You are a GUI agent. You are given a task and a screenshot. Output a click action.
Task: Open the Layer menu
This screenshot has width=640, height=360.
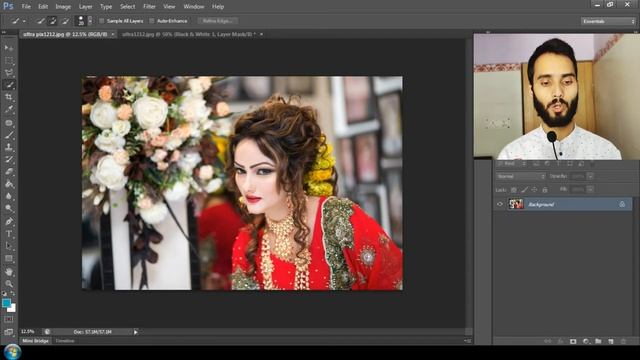coord(85,7)
